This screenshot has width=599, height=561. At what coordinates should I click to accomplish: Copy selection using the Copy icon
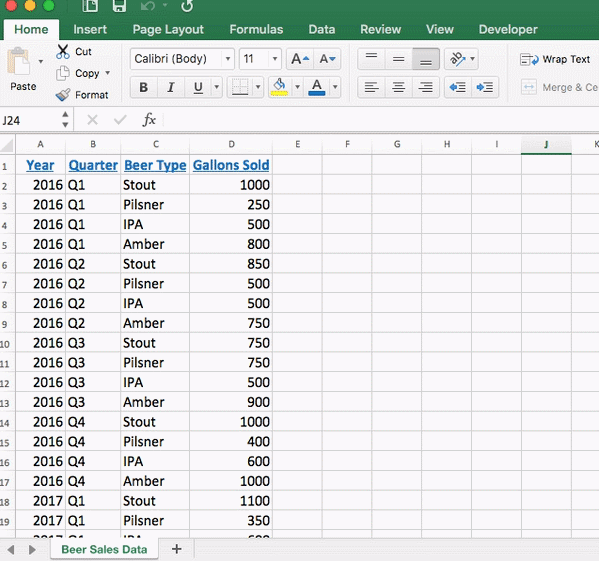63,73
